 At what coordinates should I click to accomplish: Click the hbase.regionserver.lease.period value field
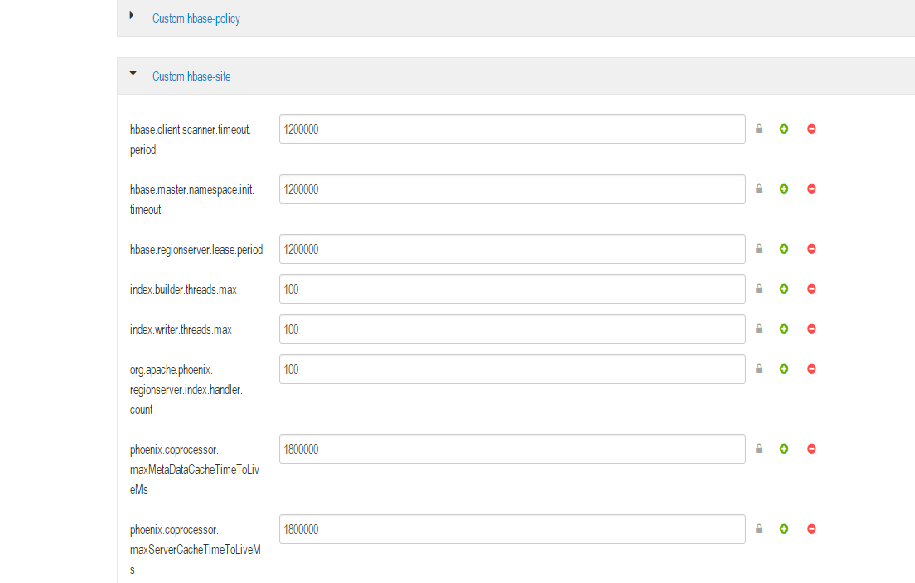(511, 249)
